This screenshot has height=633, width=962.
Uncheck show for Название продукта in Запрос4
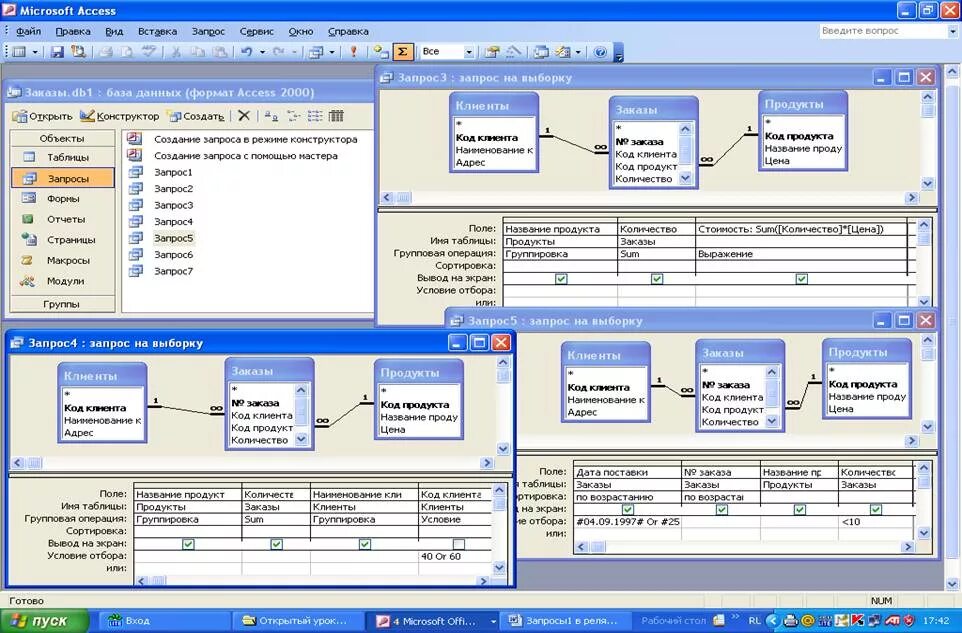pos(188,544)
